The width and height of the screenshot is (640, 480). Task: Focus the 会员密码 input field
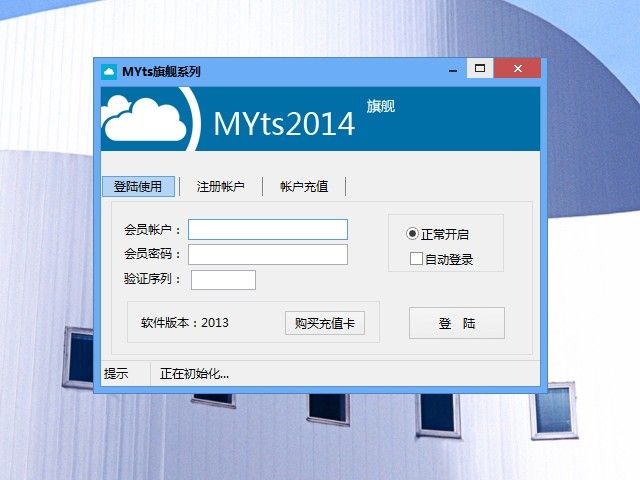coord(268,254)
